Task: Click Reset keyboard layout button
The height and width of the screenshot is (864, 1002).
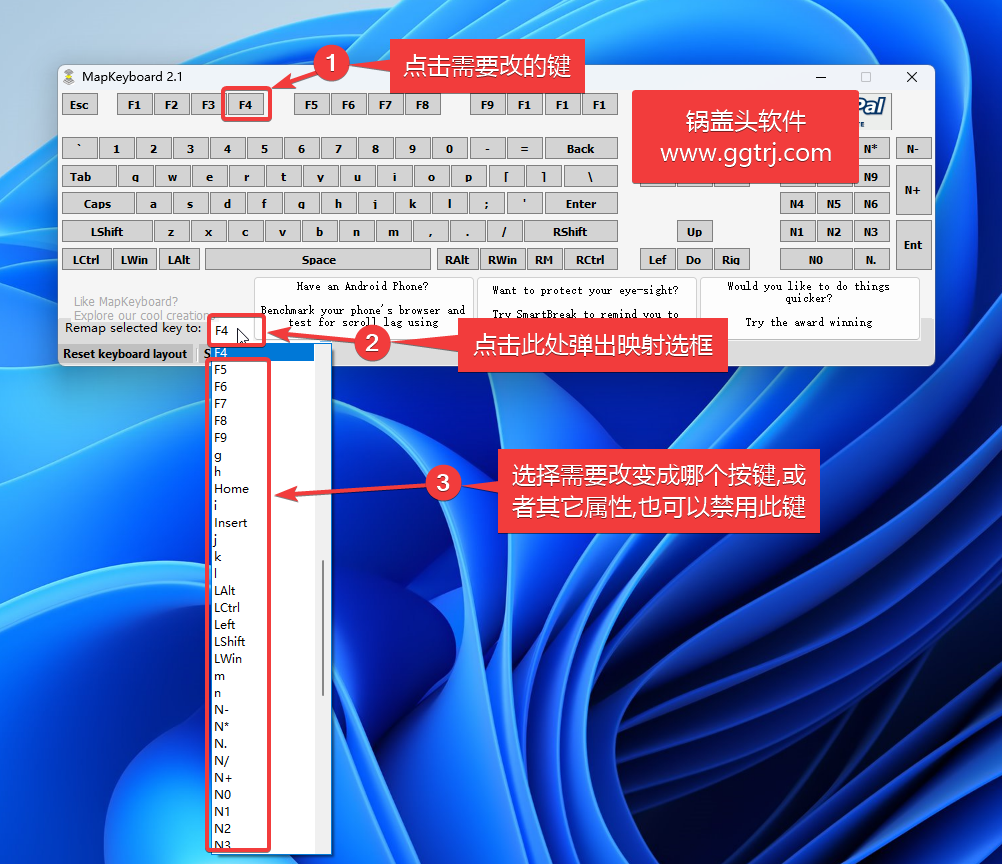Action: (x=125, y=354)
